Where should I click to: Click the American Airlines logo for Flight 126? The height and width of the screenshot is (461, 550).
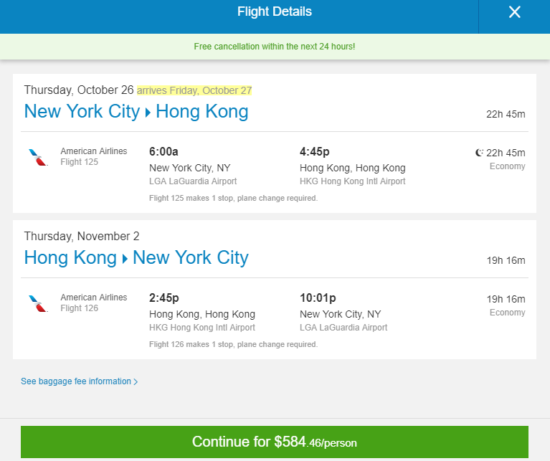click(x=38, y=303)
